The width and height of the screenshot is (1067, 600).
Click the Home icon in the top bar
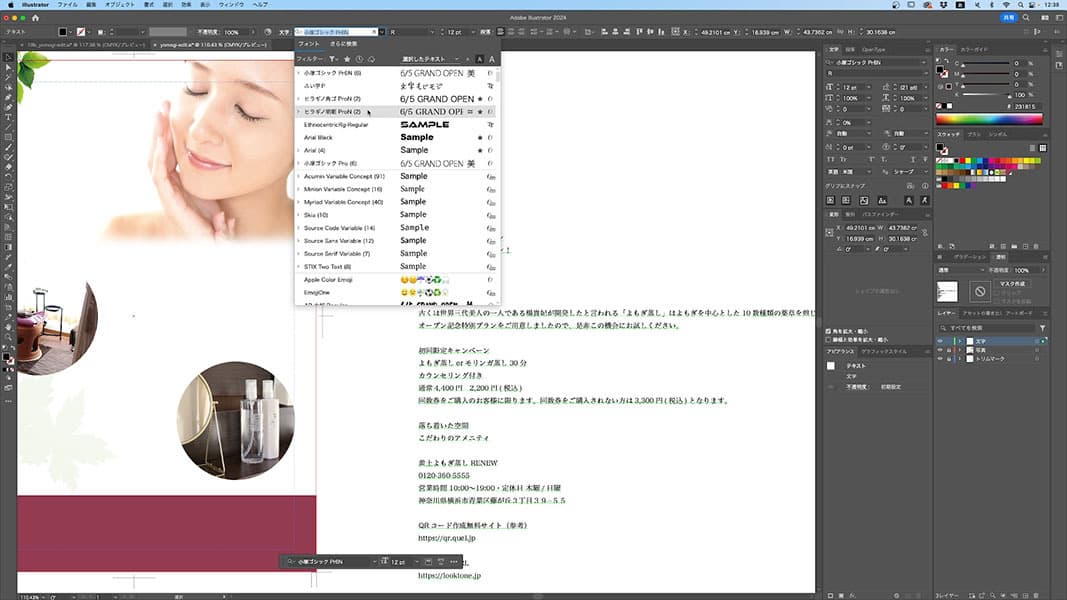37,18
